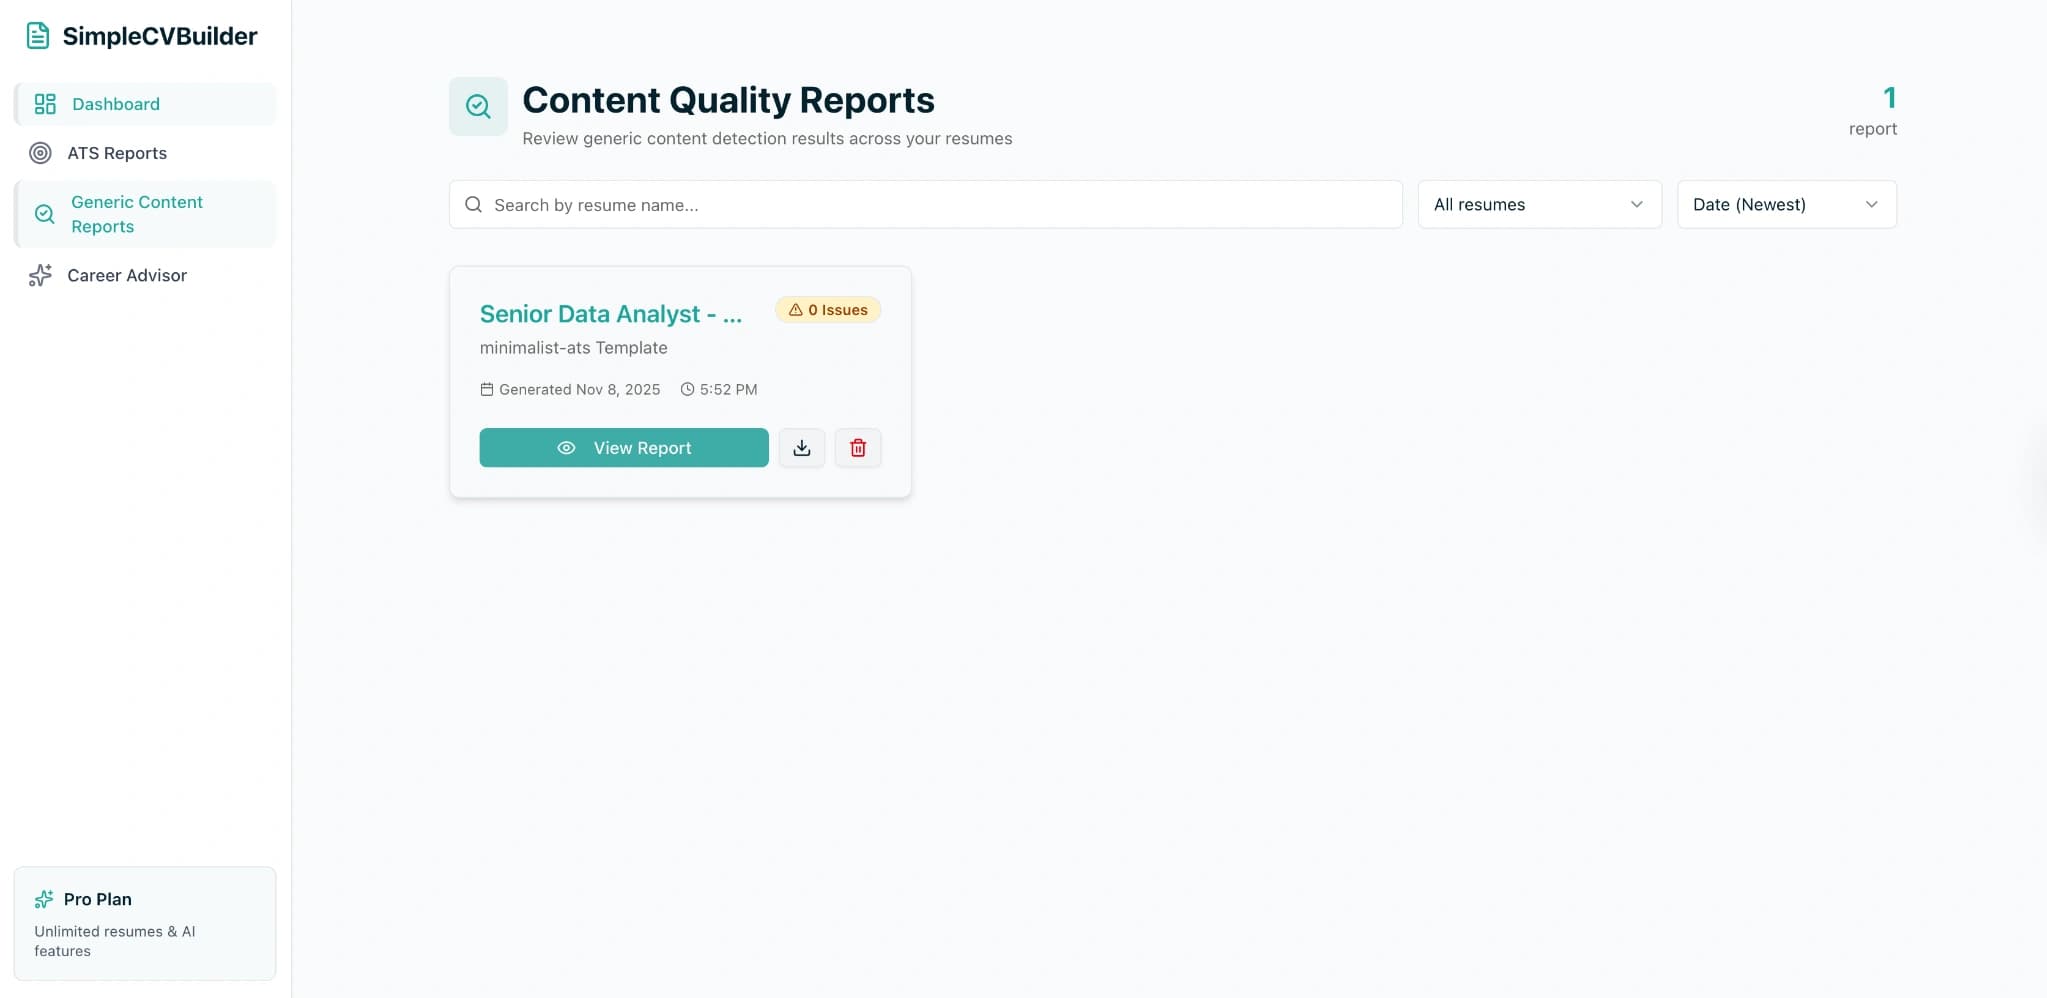Click the View Report button
Screen dimensions: 2047x998
pos(624,448)
